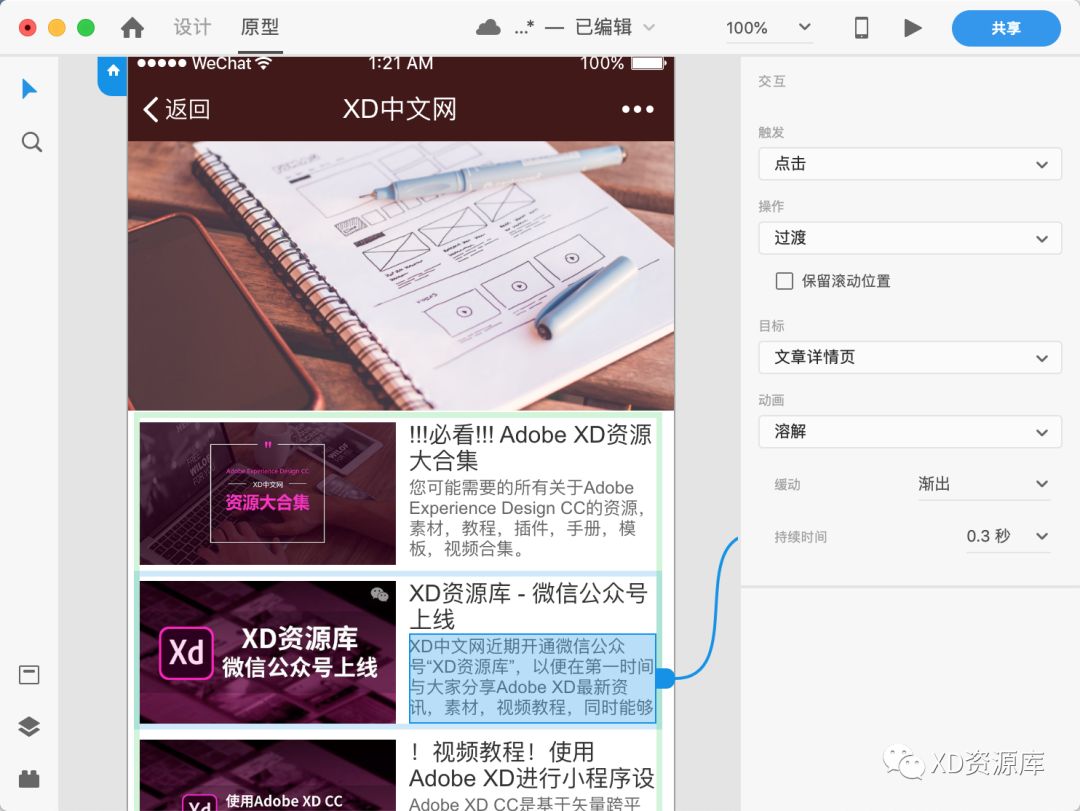This screenshot has height=811, width=1080.
Task: Enable the 保留滚动位置 checkbox
Action: (x=784, y=280)
